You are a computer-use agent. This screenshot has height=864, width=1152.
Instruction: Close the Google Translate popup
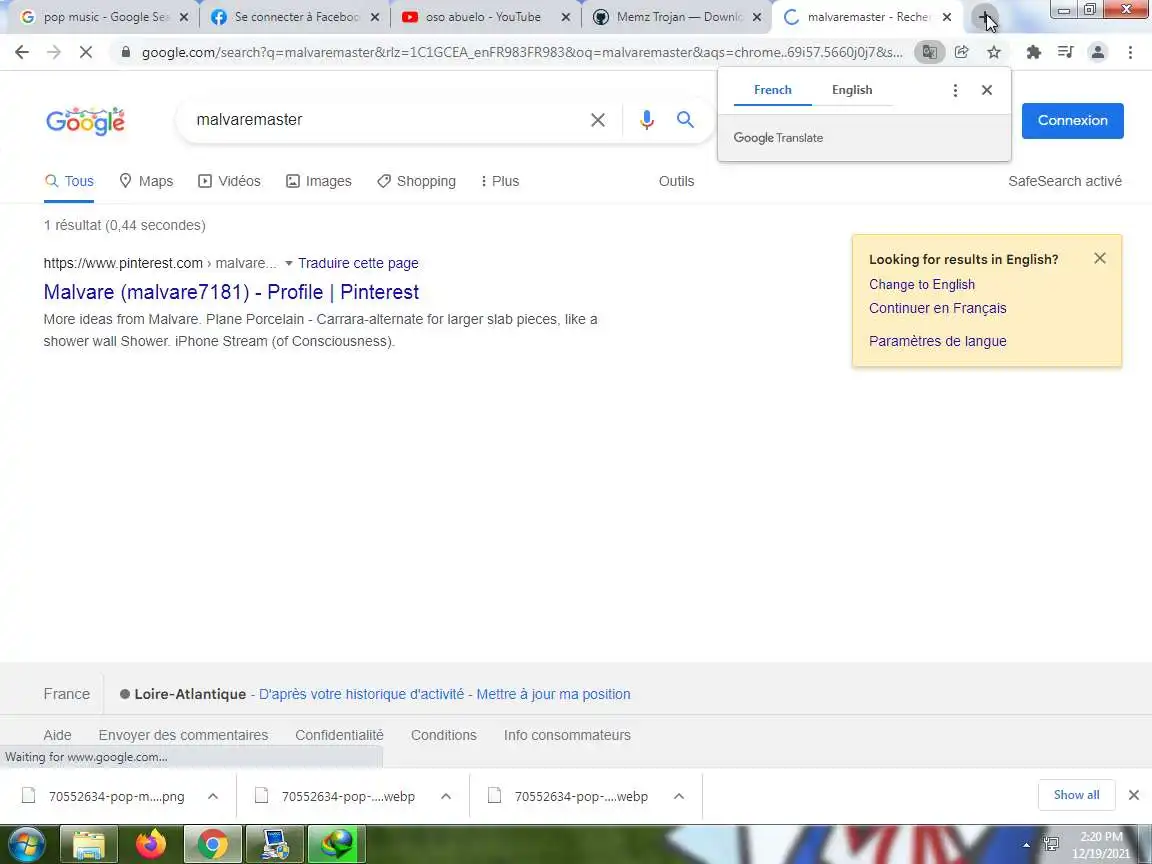pyautogui.click(x=987, y=90)
